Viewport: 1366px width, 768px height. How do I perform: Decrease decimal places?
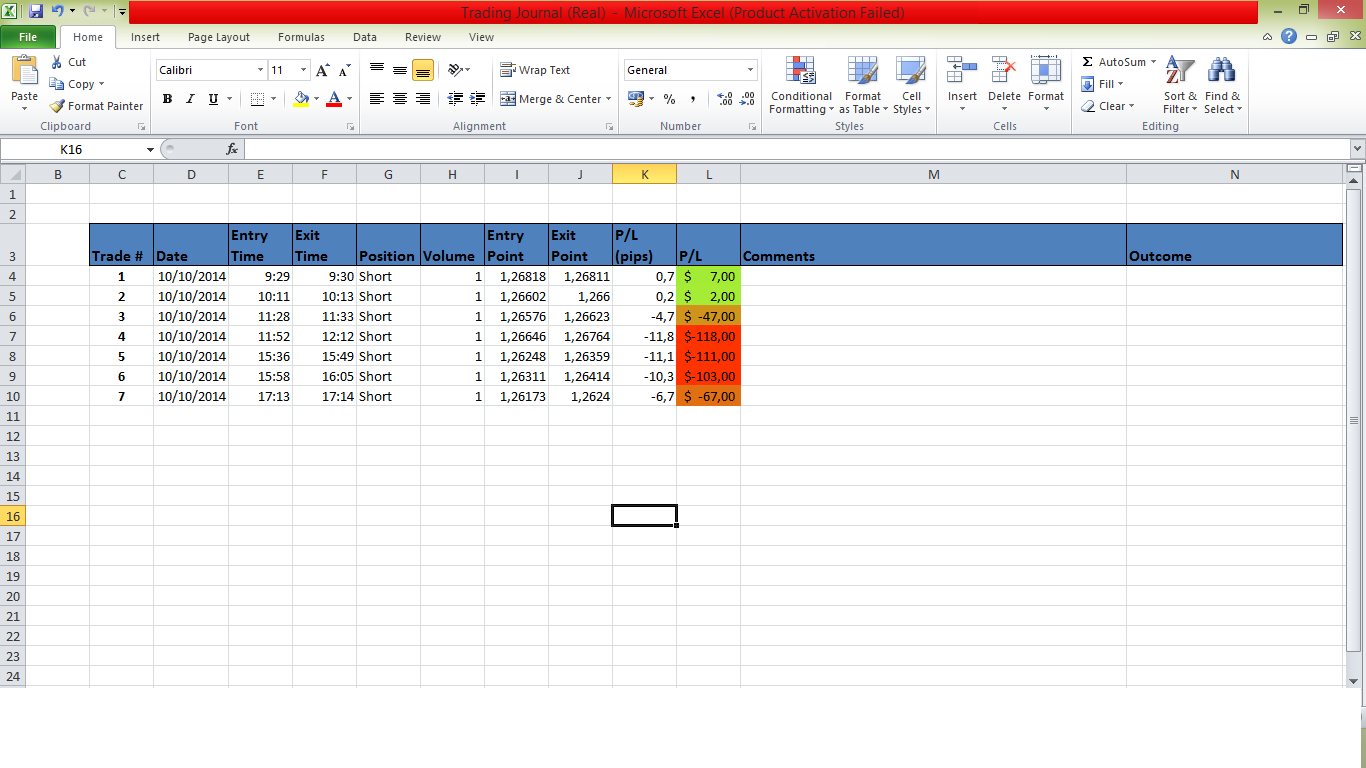[748, 99]
